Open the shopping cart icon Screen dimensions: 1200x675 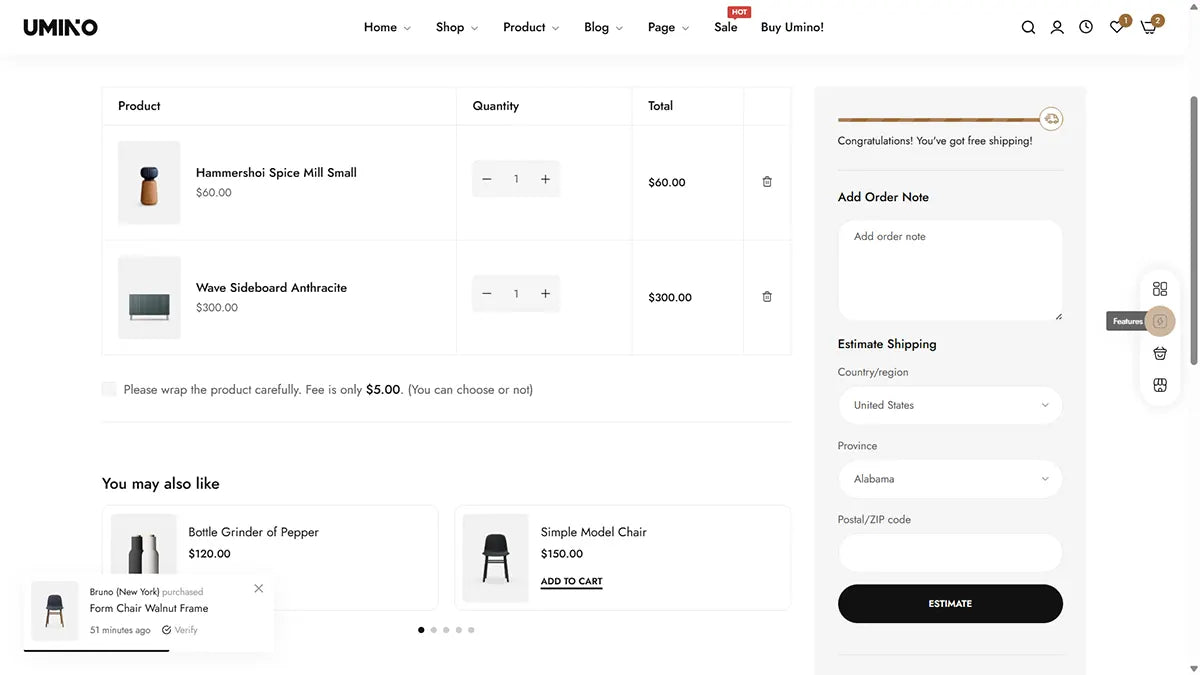coord(1148,28)
